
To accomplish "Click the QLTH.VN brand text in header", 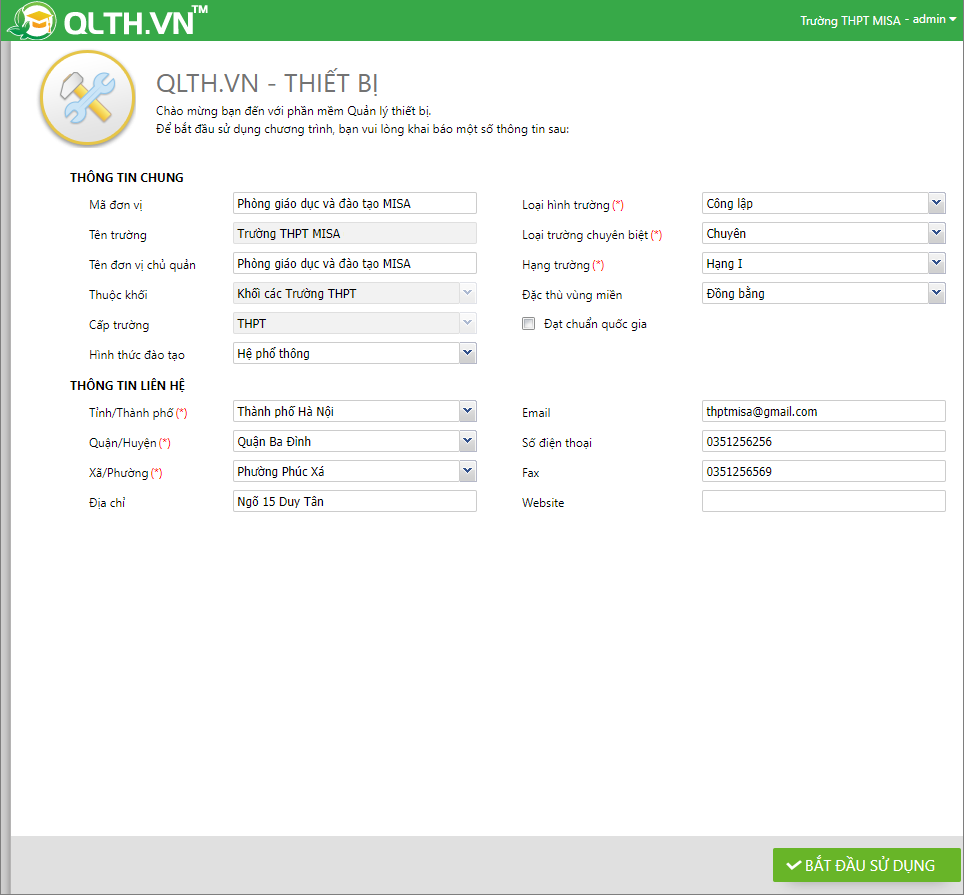I will 135,22.
